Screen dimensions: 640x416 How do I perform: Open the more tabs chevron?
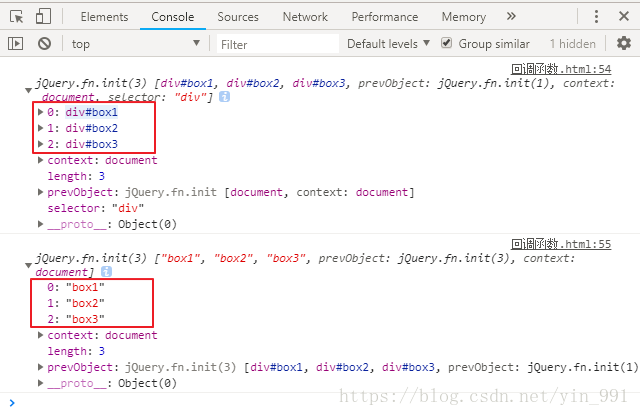pyautogui.click(x=511, y=16)
